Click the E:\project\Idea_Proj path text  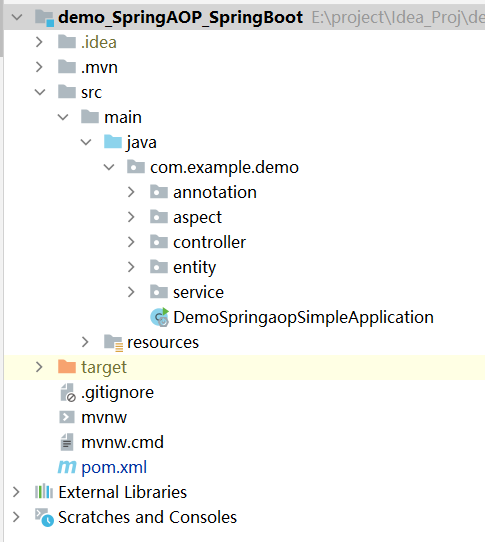coord(398,18)
